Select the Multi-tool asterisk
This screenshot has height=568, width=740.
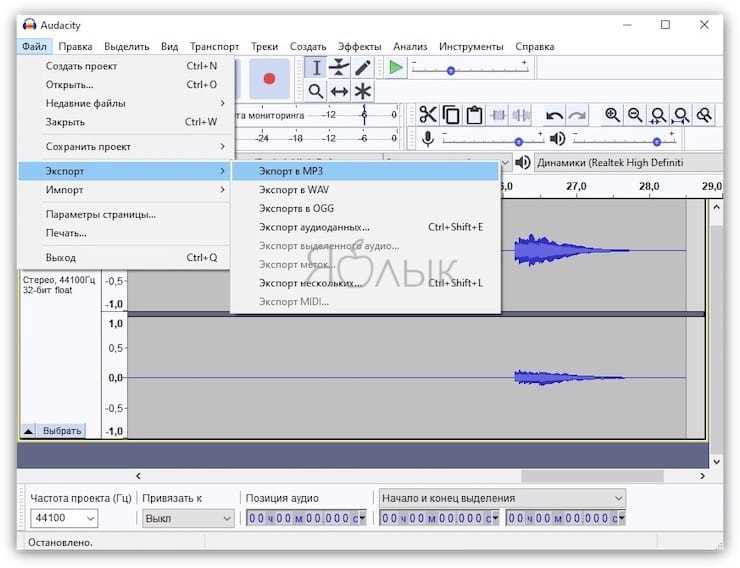pyautogui.click(x=362, y=91)
